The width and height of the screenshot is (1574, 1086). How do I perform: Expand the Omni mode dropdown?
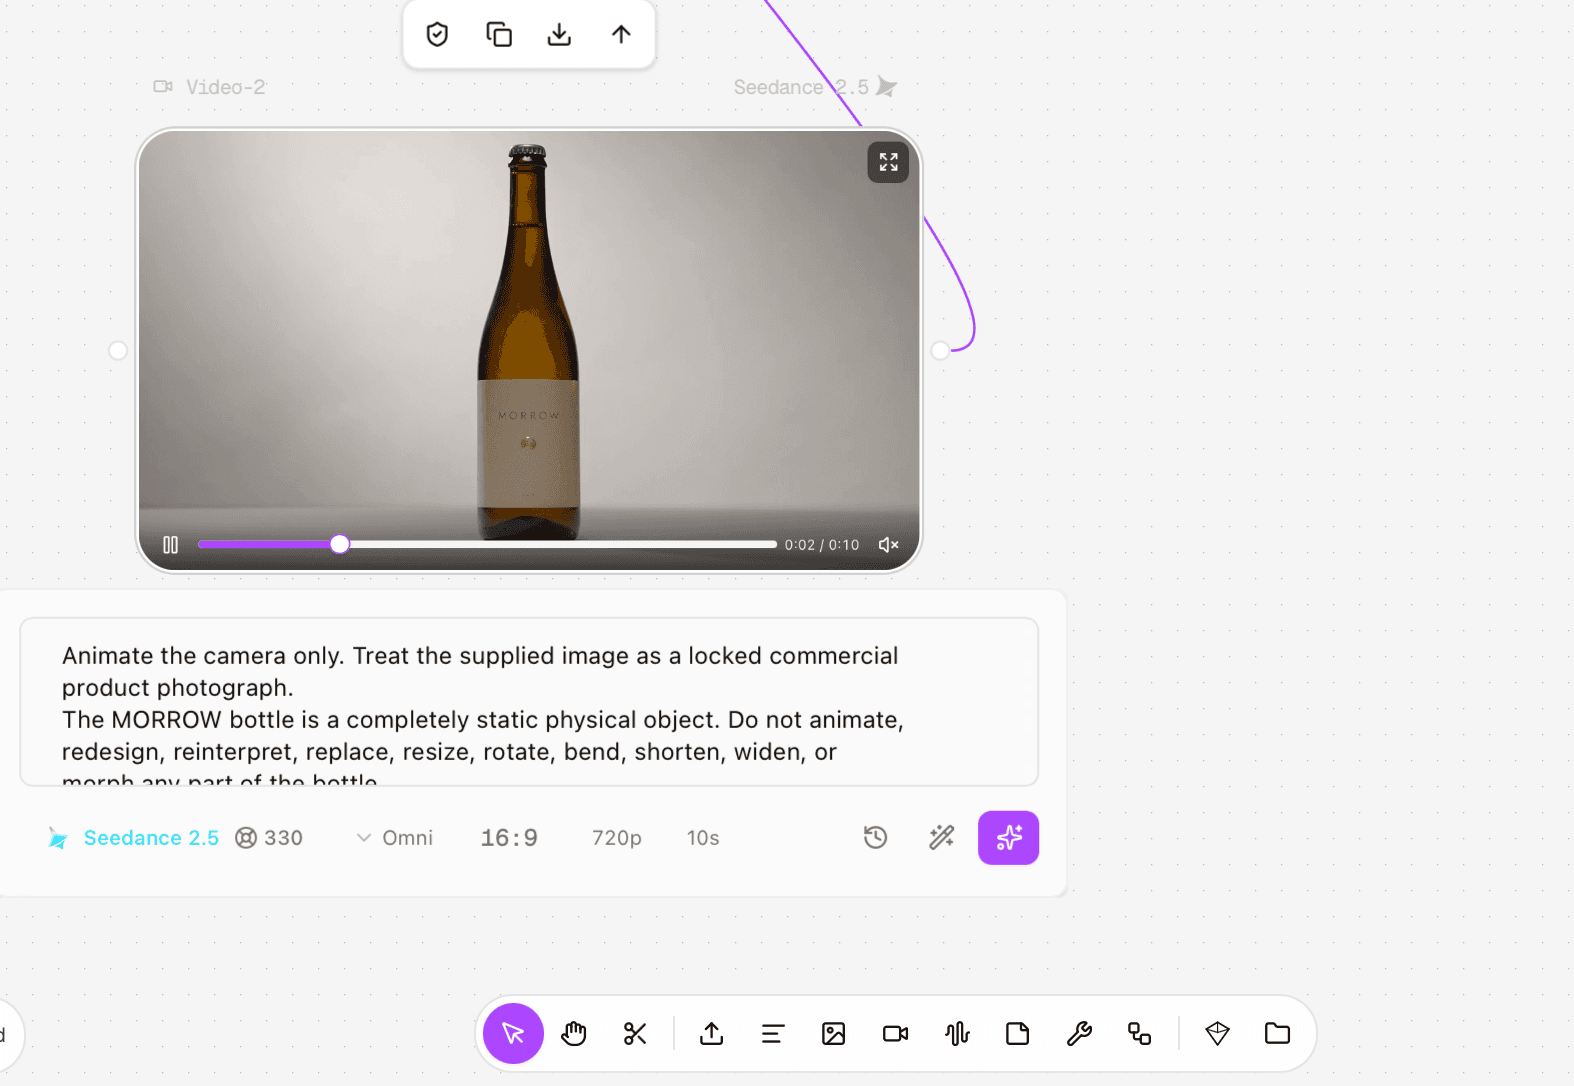395,838
